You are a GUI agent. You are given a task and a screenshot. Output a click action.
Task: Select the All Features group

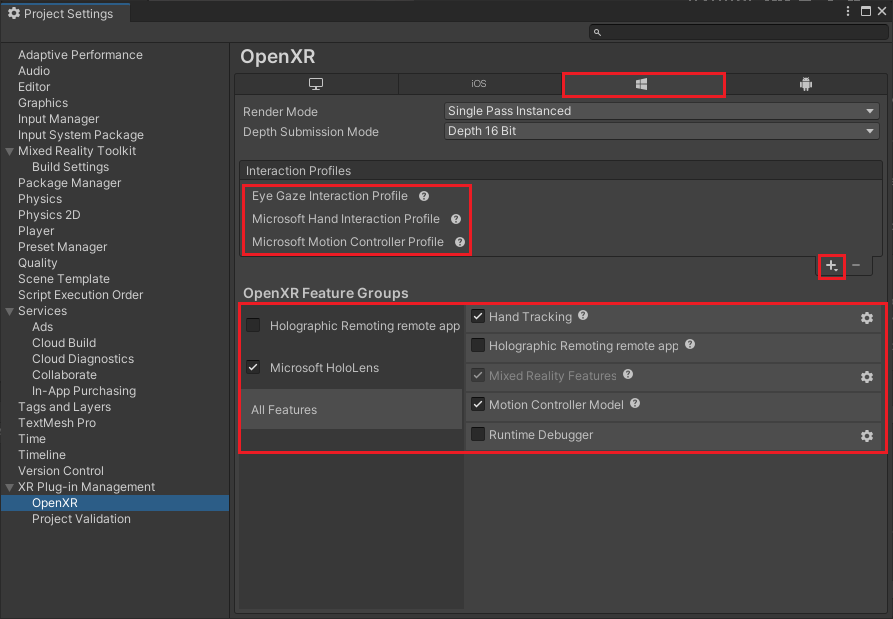351,409
